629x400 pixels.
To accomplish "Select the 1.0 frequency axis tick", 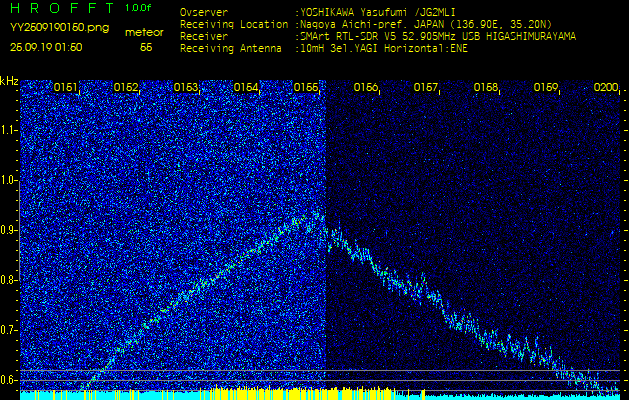I will (9, 180).
